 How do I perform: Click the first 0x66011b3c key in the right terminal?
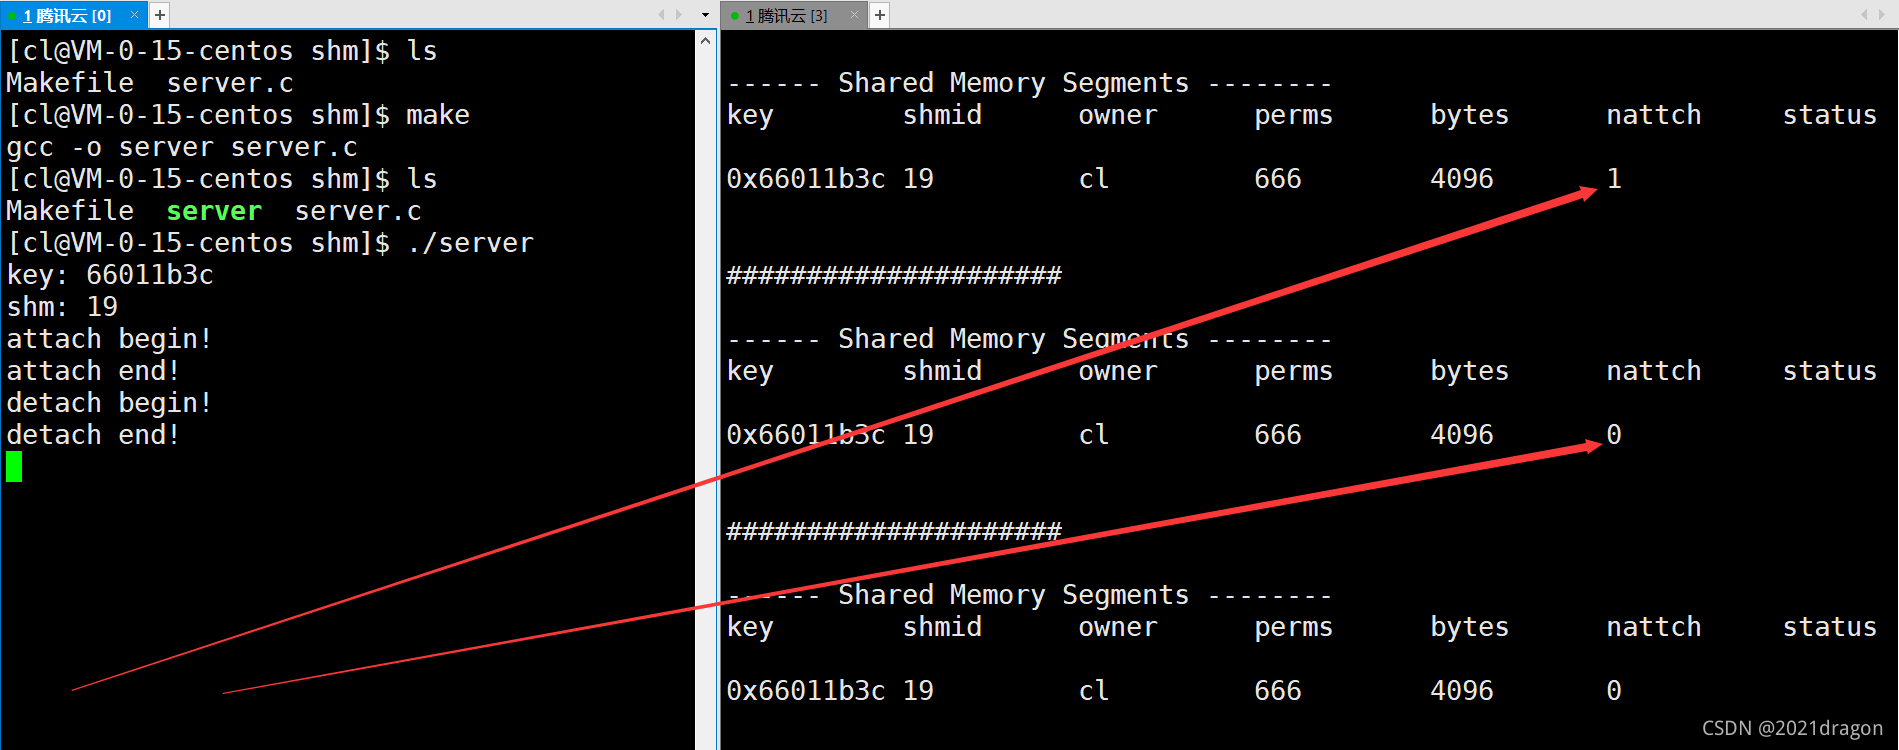[806, 179]
